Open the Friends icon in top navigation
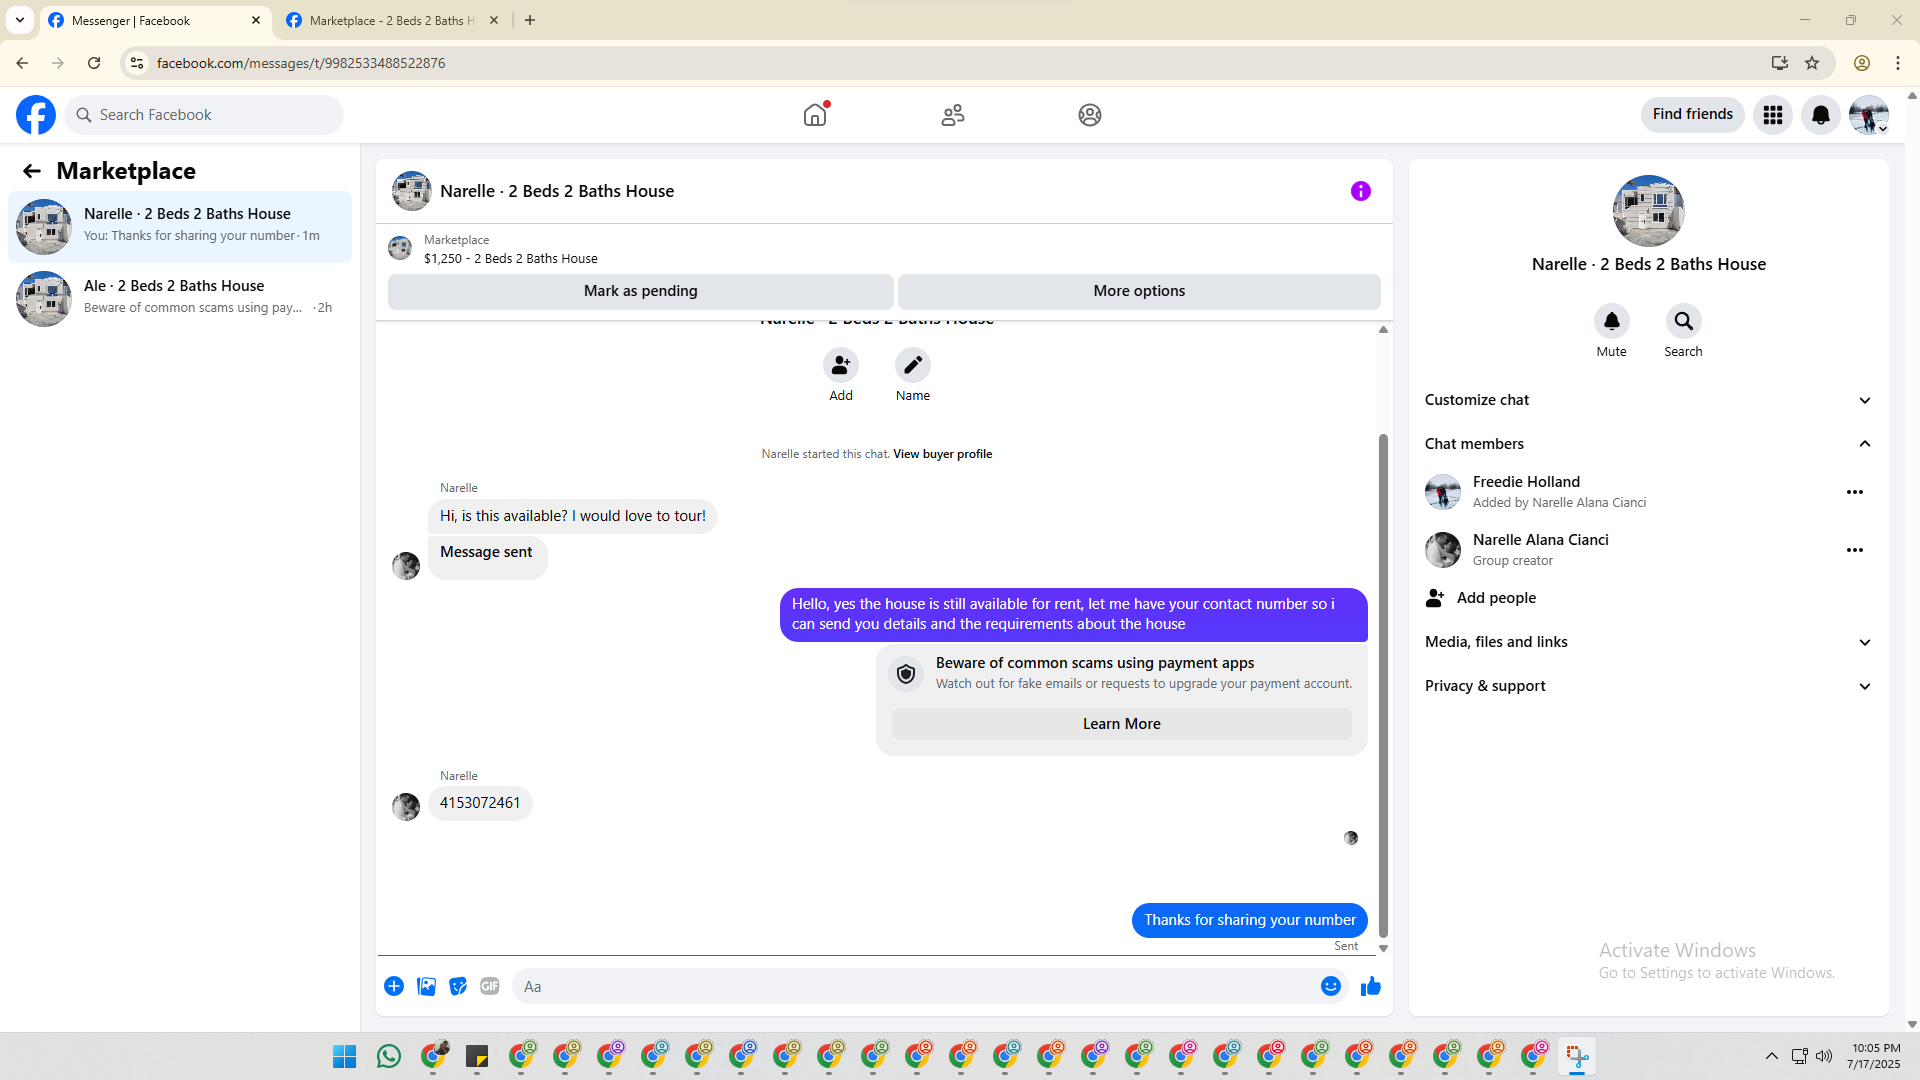Viewport: 1920px width, 1080px height. coord(953,115)
